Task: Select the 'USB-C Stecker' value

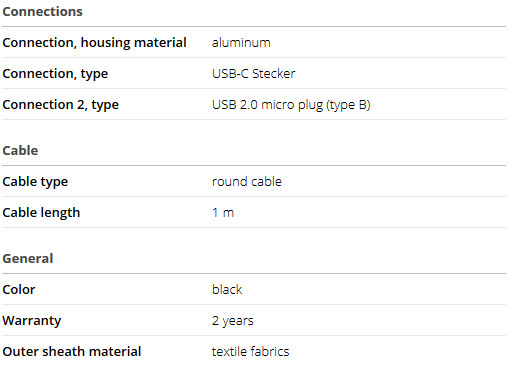Action: point(253,74)
